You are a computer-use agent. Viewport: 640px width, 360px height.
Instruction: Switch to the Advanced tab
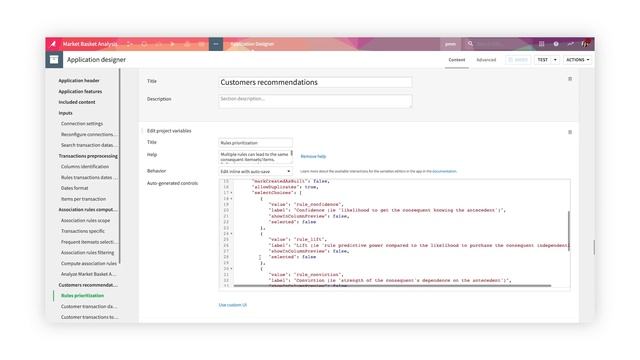[486, 60]
